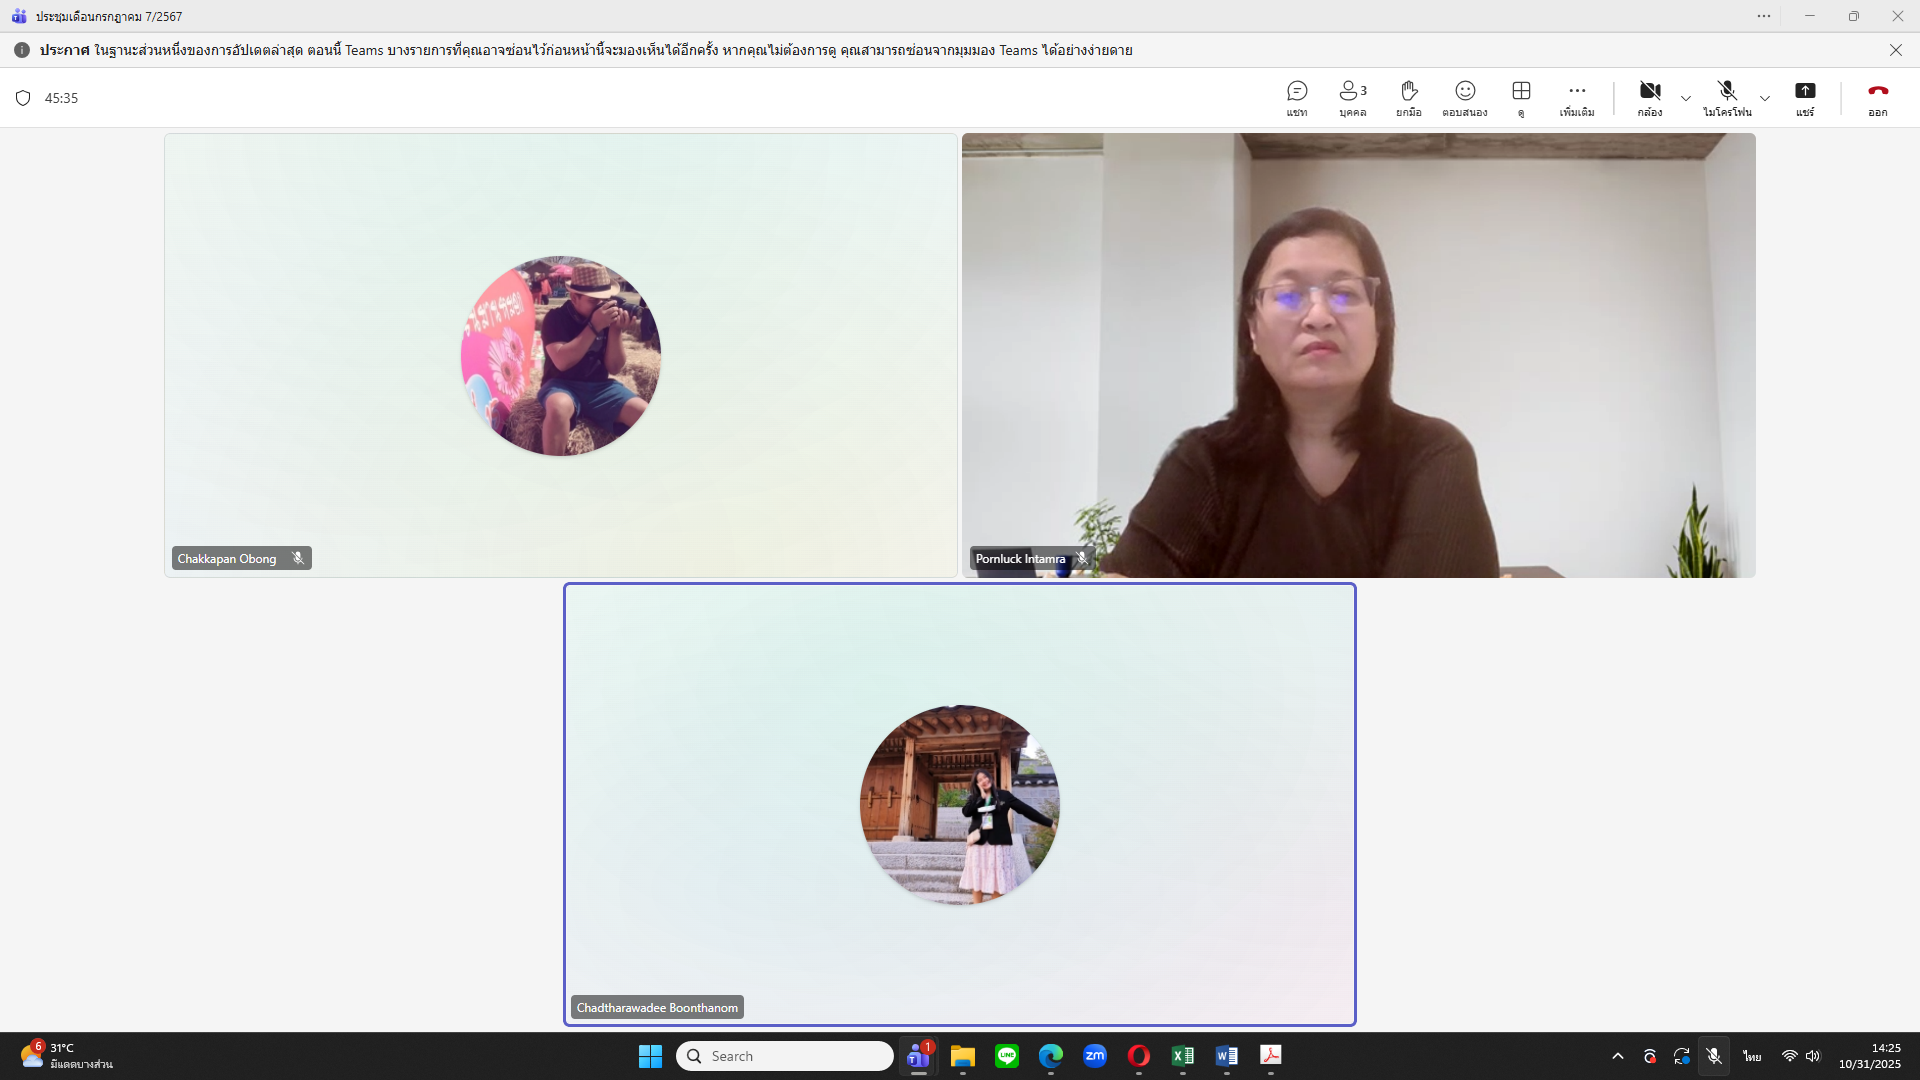Open the More actions ellipsis menu
Viewport: 1920px width, 1080px height.
[x=1577, y=97]
